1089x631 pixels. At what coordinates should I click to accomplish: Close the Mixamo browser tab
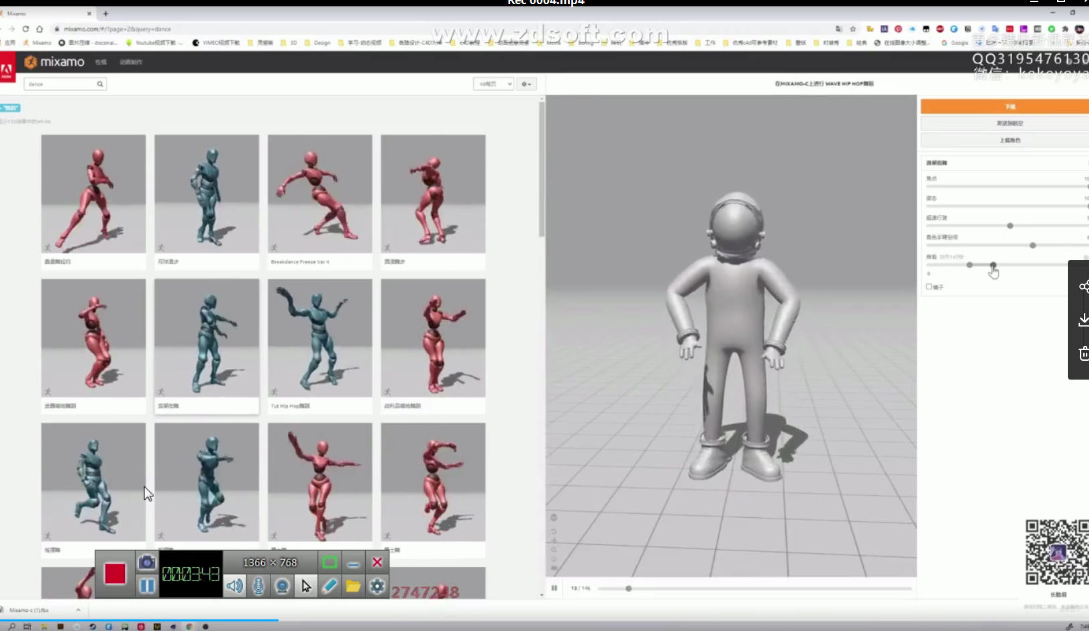point(89,14)
